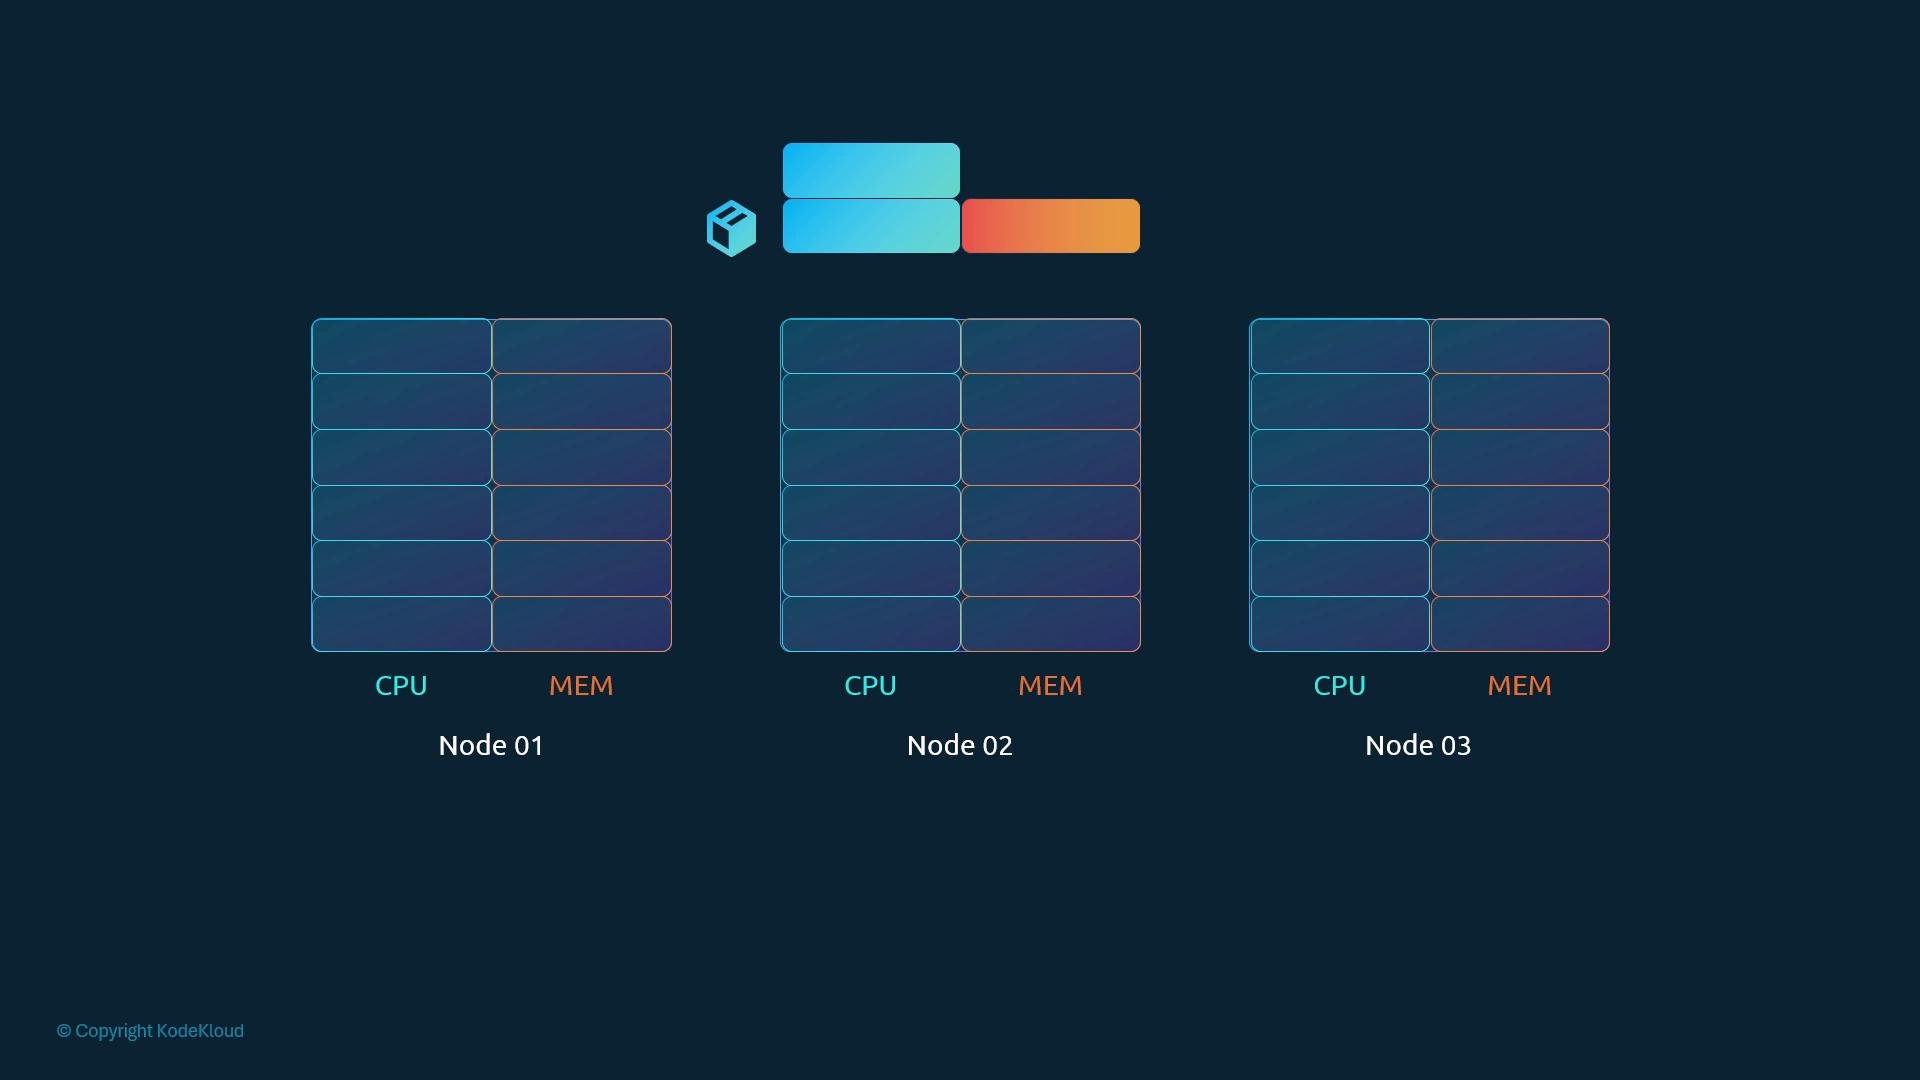
Task: Click Node 03 label
Action: 1418,745
